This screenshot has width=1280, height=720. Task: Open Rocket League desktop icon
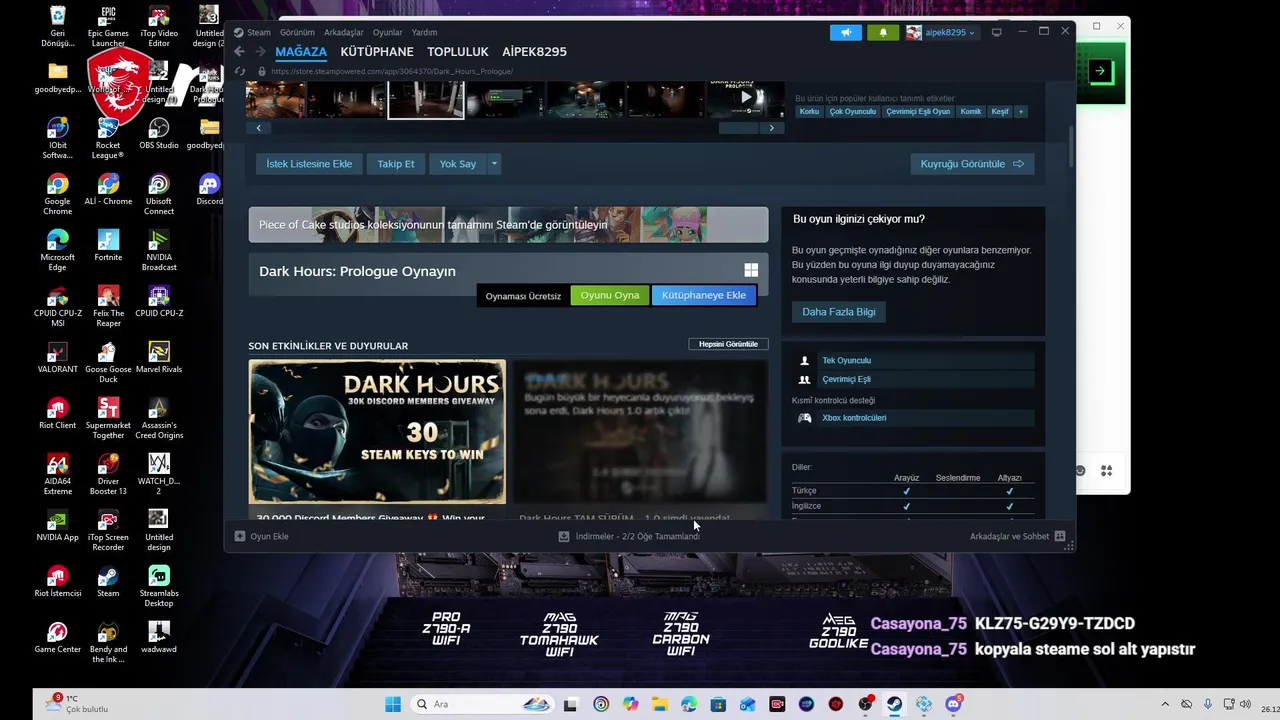point(108,138)
